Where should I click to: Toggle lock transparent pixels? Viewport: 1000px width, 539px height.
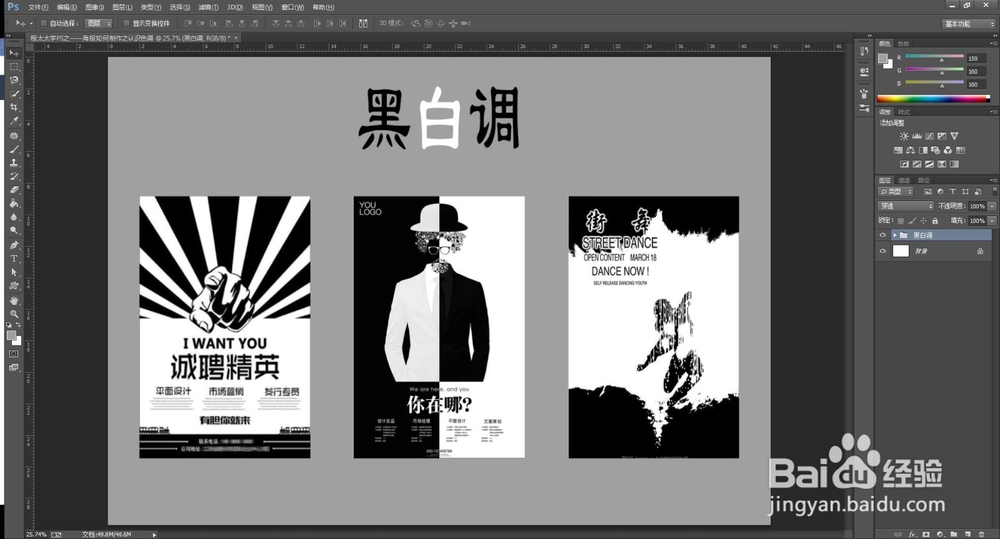[x=901, y=221]
